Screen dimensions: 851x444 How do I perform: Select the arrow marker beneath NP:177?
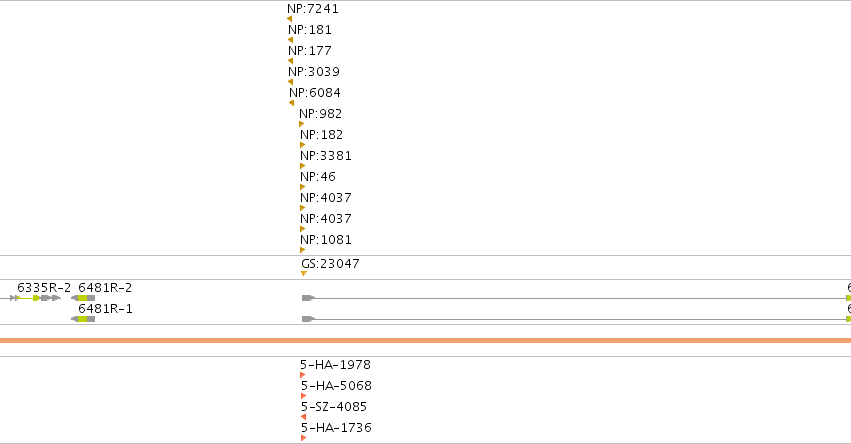coord(290,61)
